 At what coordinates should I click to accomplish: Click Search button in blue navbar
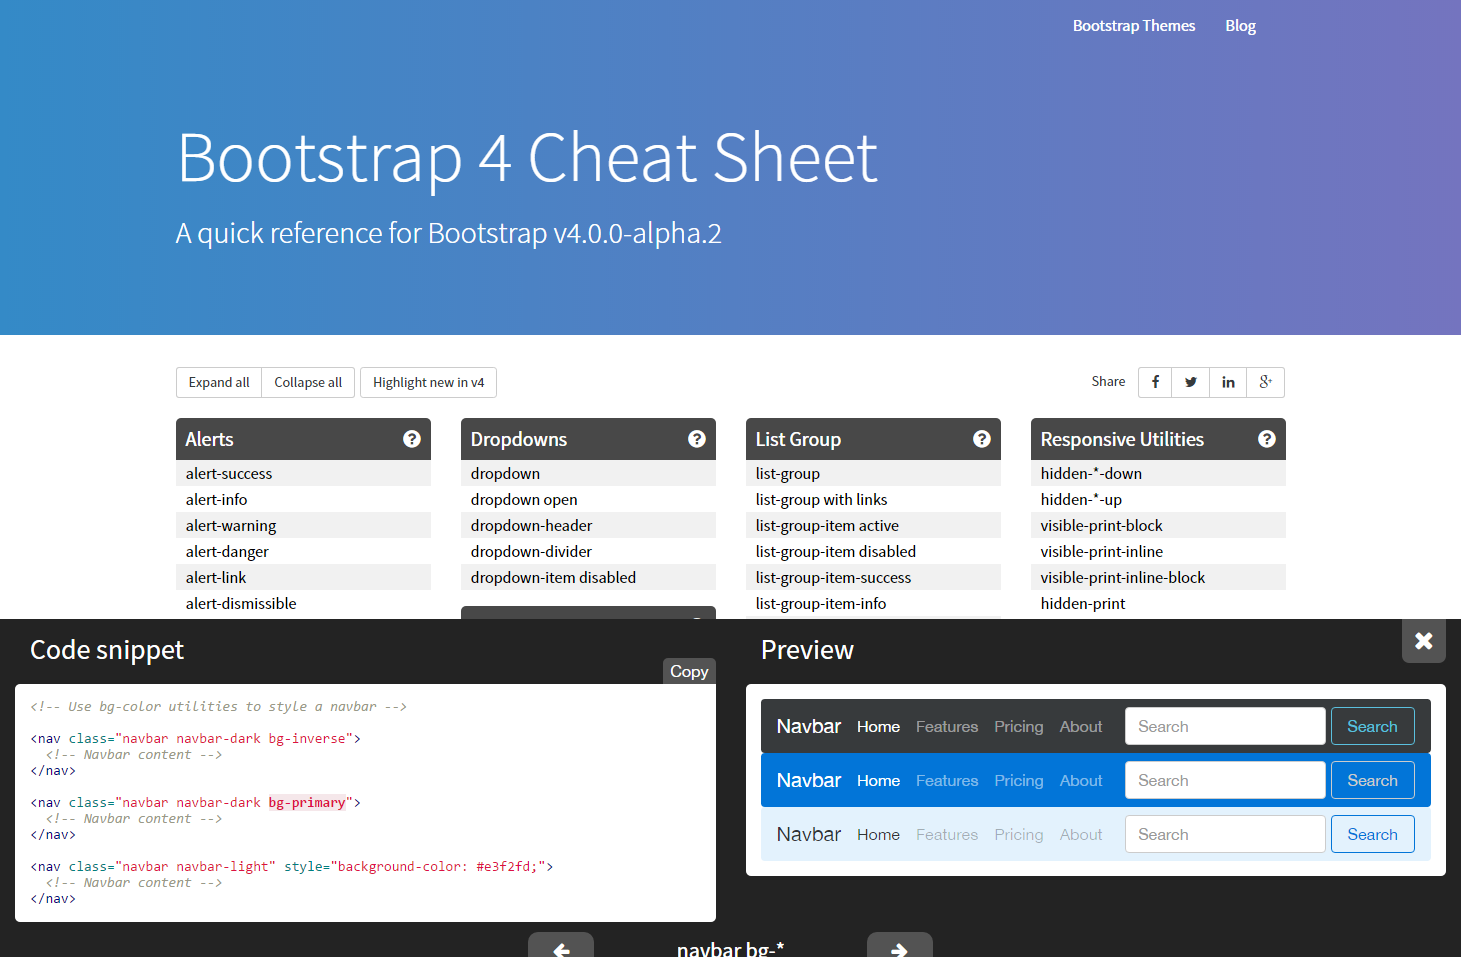point(1372,780)
